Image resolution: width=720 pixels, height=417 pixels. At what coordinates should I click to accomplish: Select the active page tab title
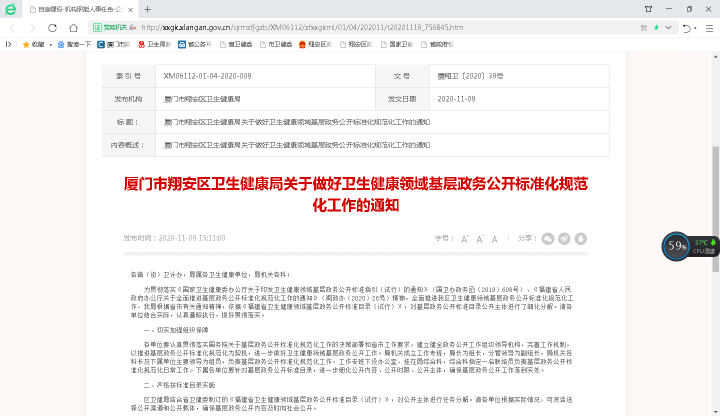click(80, 10)
